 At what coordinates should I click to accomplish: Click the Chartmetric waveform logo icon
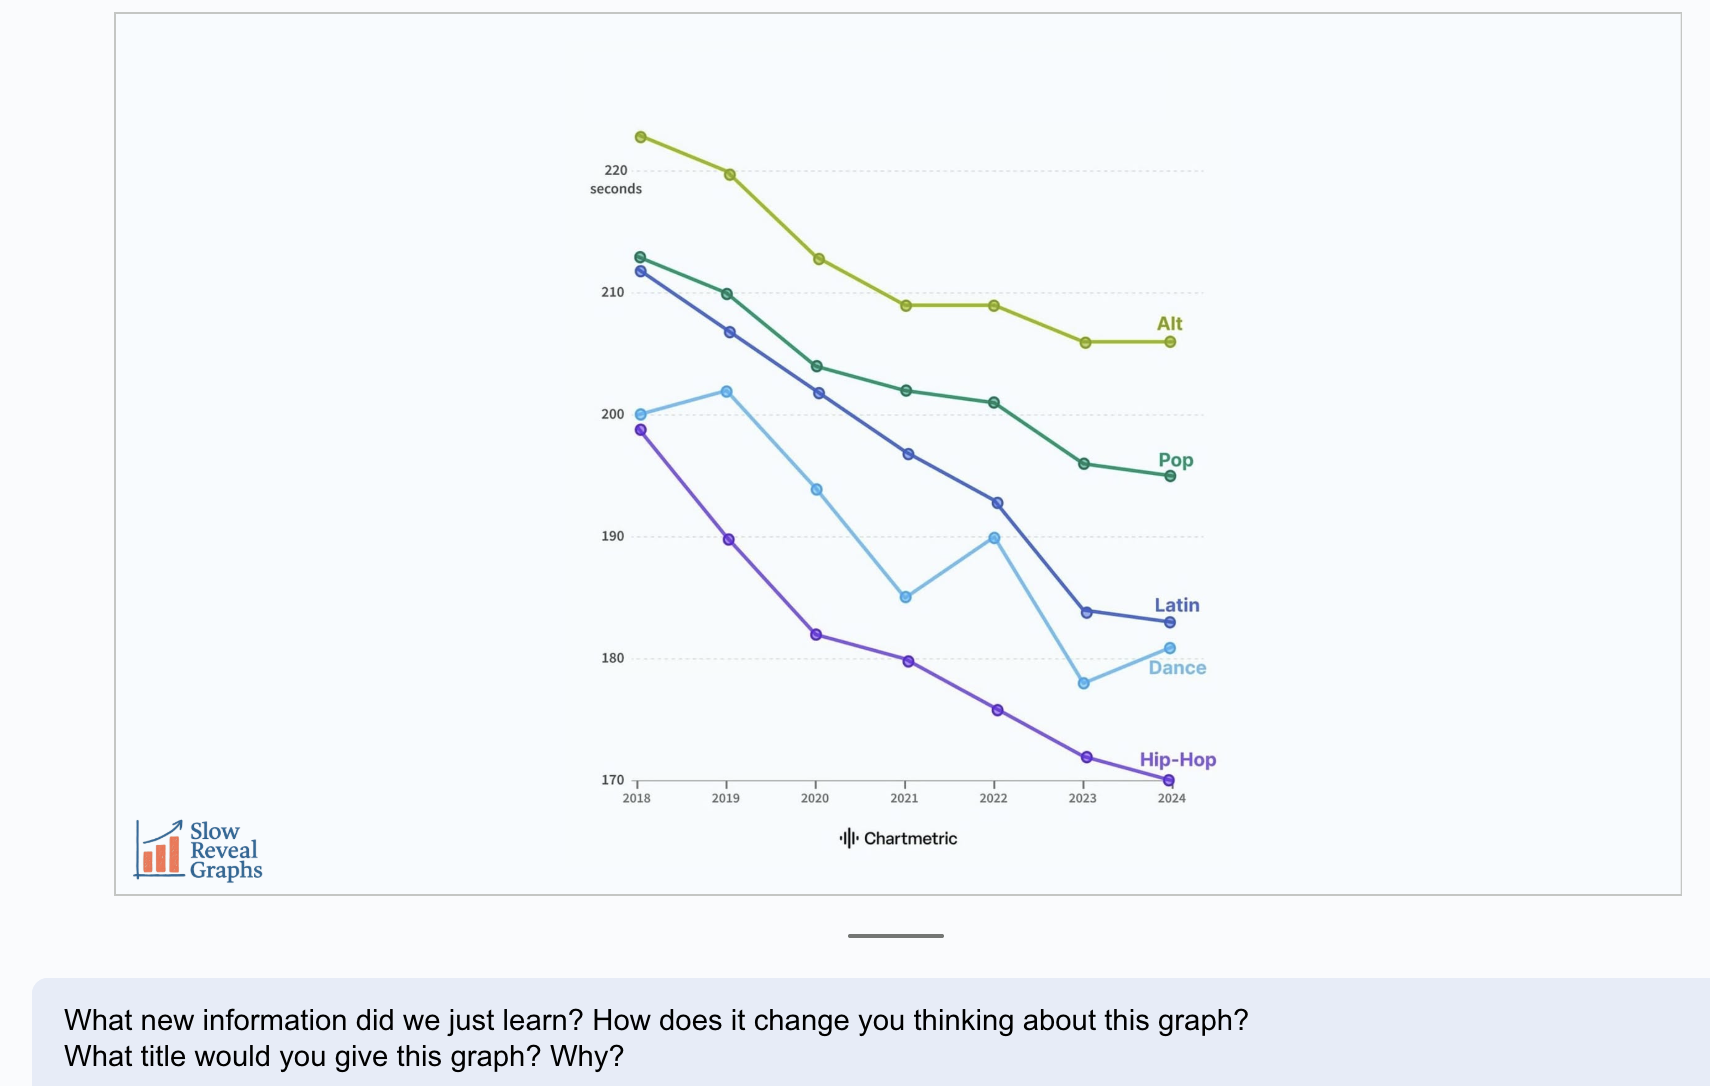pyautogui.click(x=849, y=838)
